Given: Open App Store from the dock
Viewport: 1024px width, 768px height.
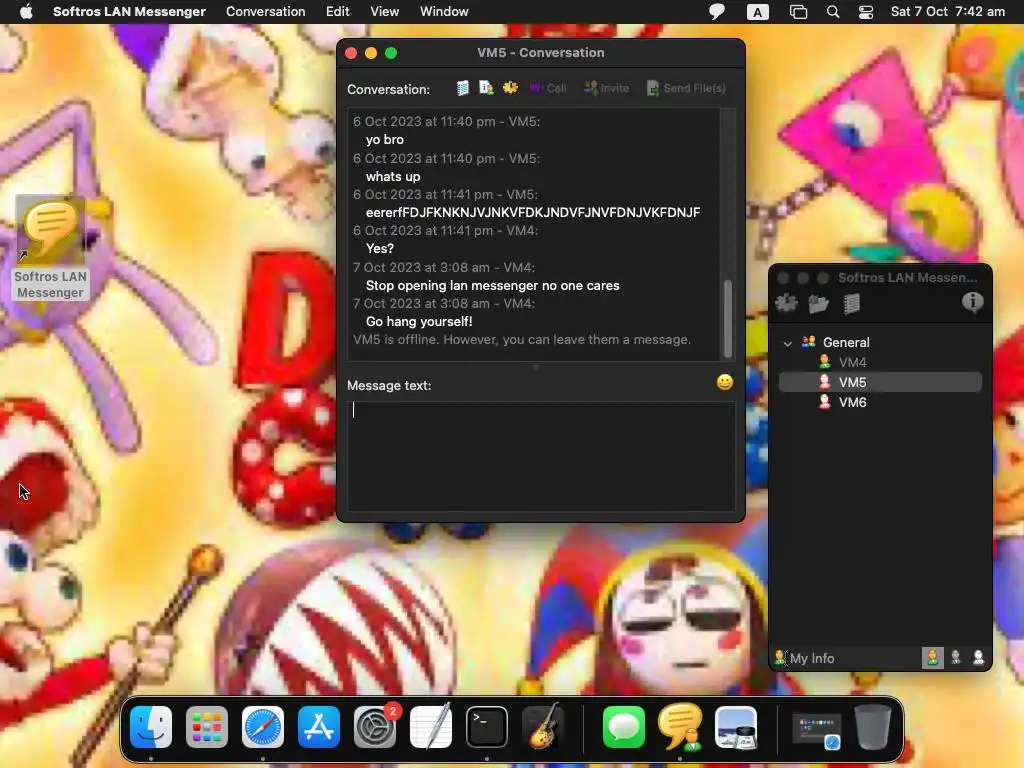Looking at the screenshot, I should pyautogui.click(x=319, y=727).
